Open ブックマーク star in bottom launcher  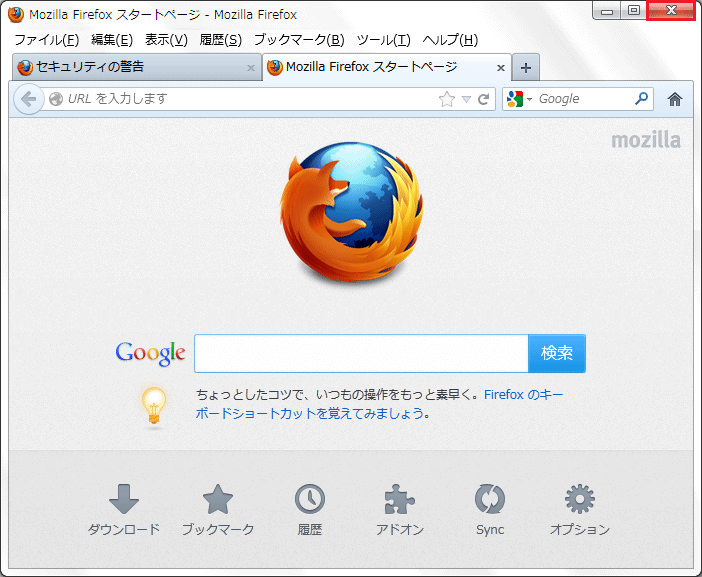(218, 510)
